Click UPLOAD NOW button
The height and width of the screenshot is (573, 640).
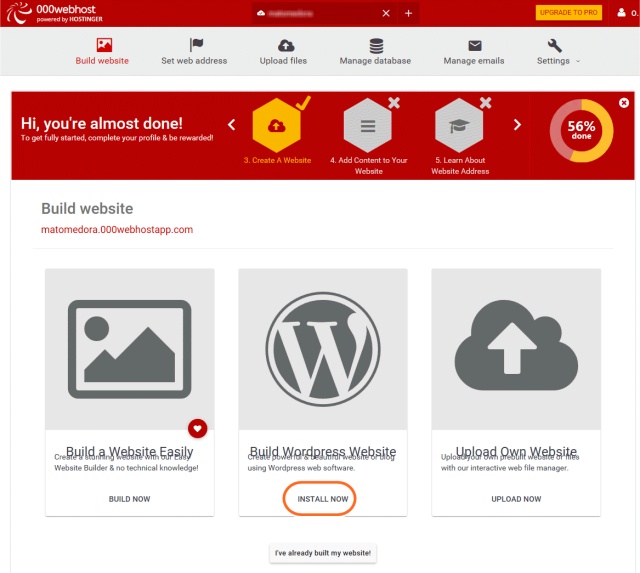[x=516, y=499]
